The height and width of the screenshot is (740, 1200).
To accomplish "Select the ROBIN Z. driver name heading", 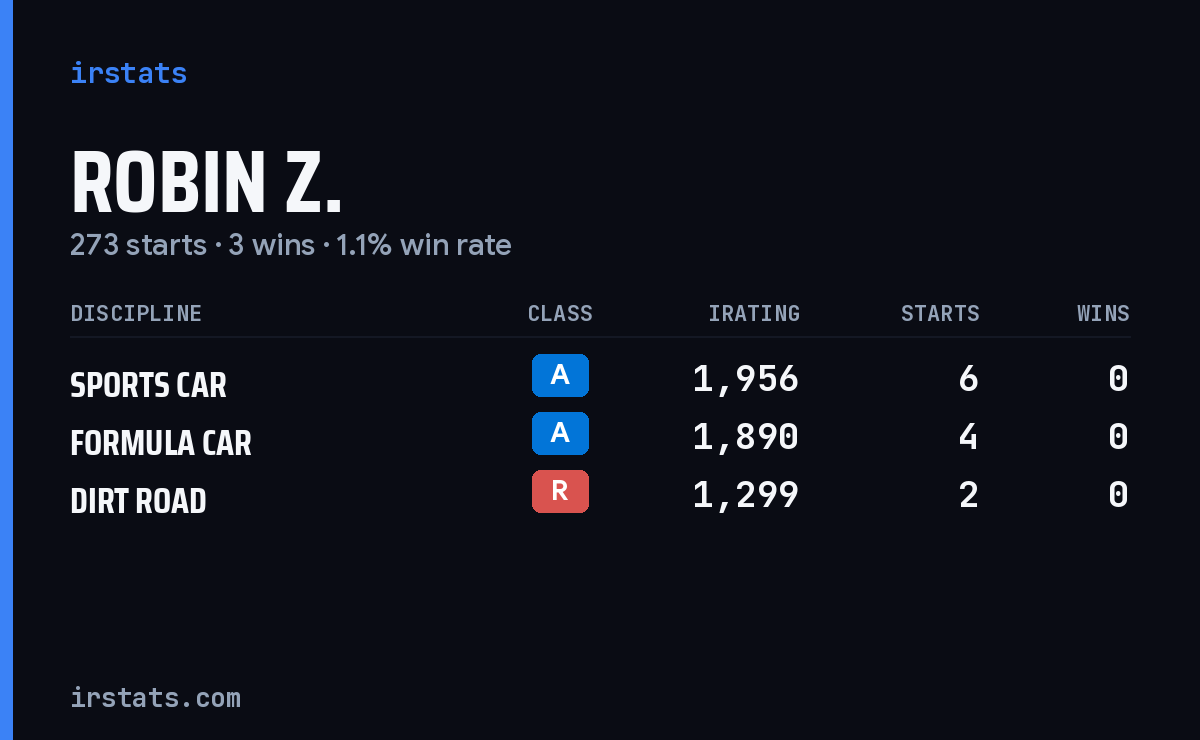I will point(206,183).
